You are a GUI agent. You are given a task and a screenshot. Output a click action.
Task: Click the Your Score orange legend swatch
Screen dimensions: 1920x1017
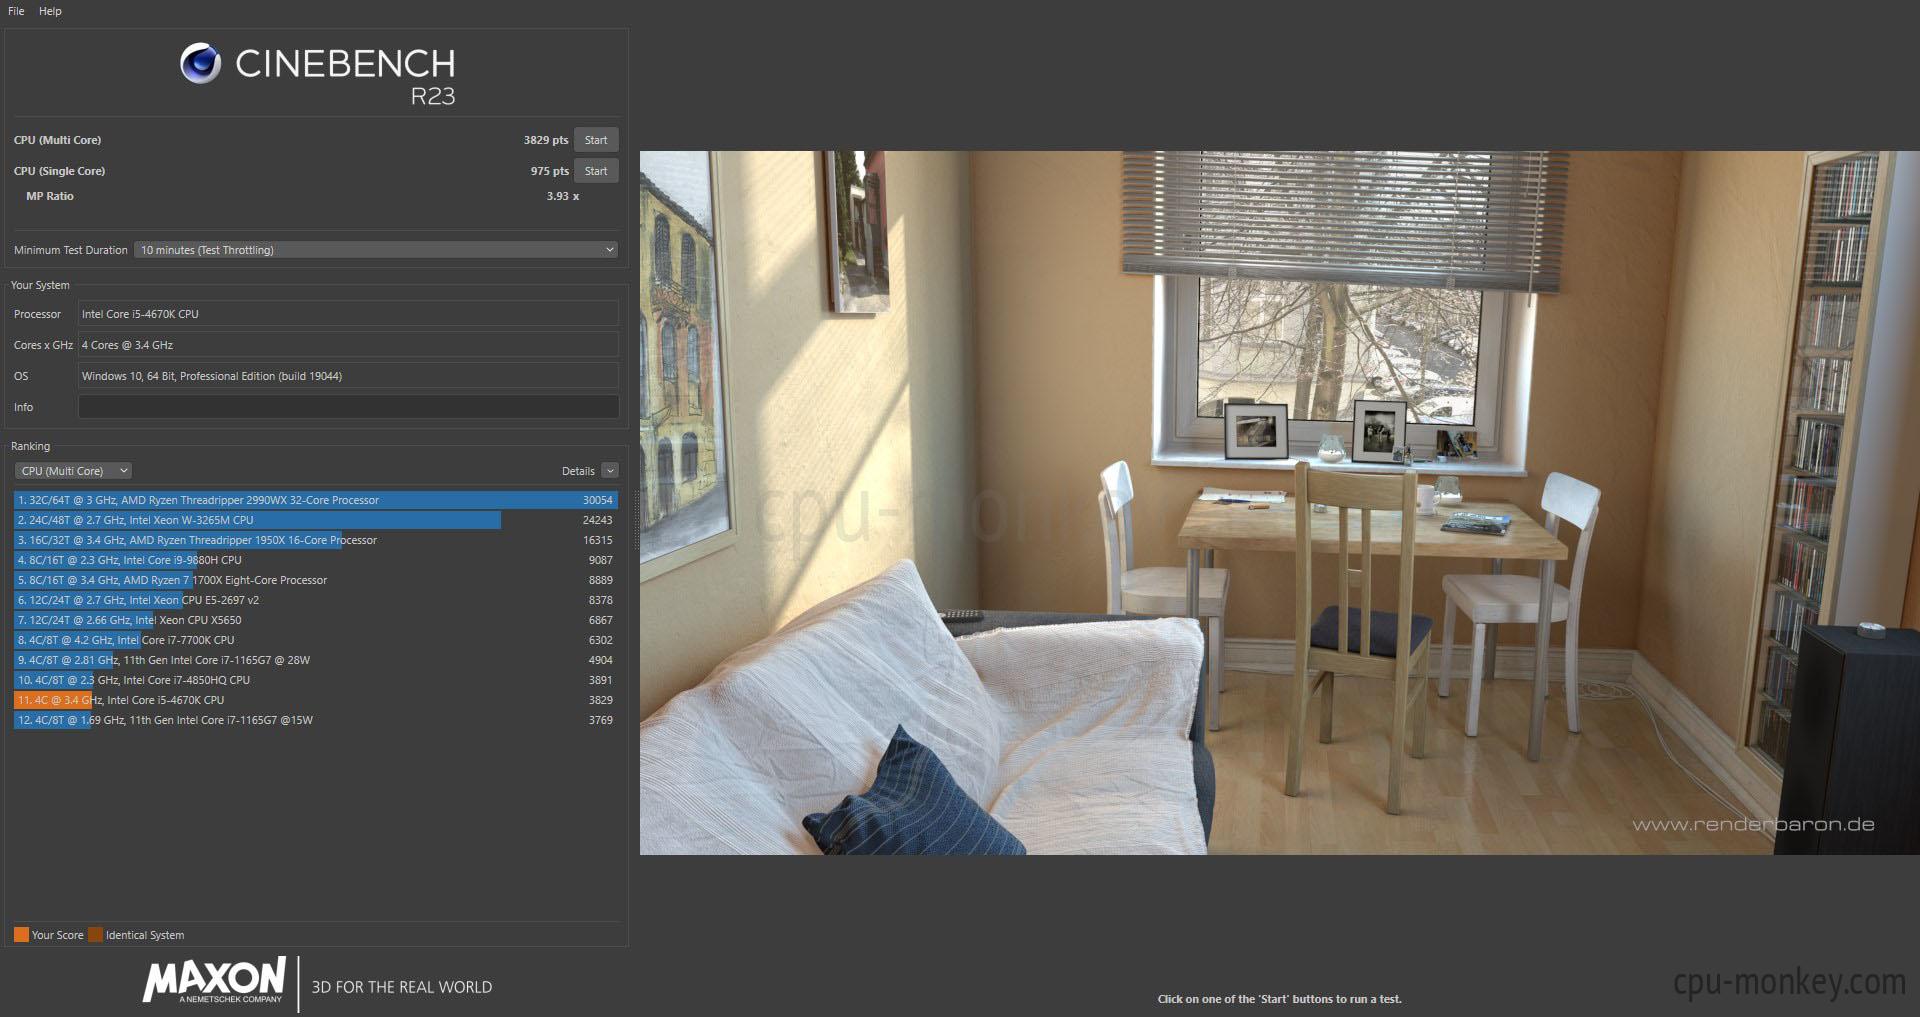point(21,935)
